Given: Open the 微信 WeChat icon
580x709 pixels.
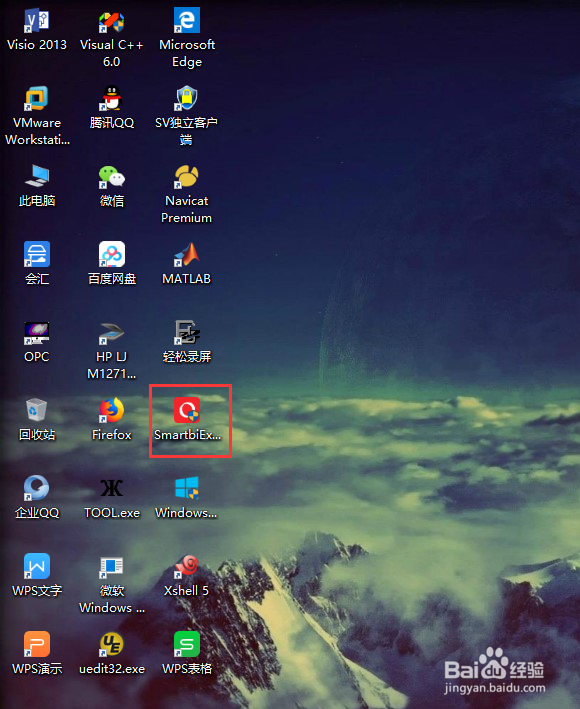Looking at the screenshot, I should coord(112,176).
